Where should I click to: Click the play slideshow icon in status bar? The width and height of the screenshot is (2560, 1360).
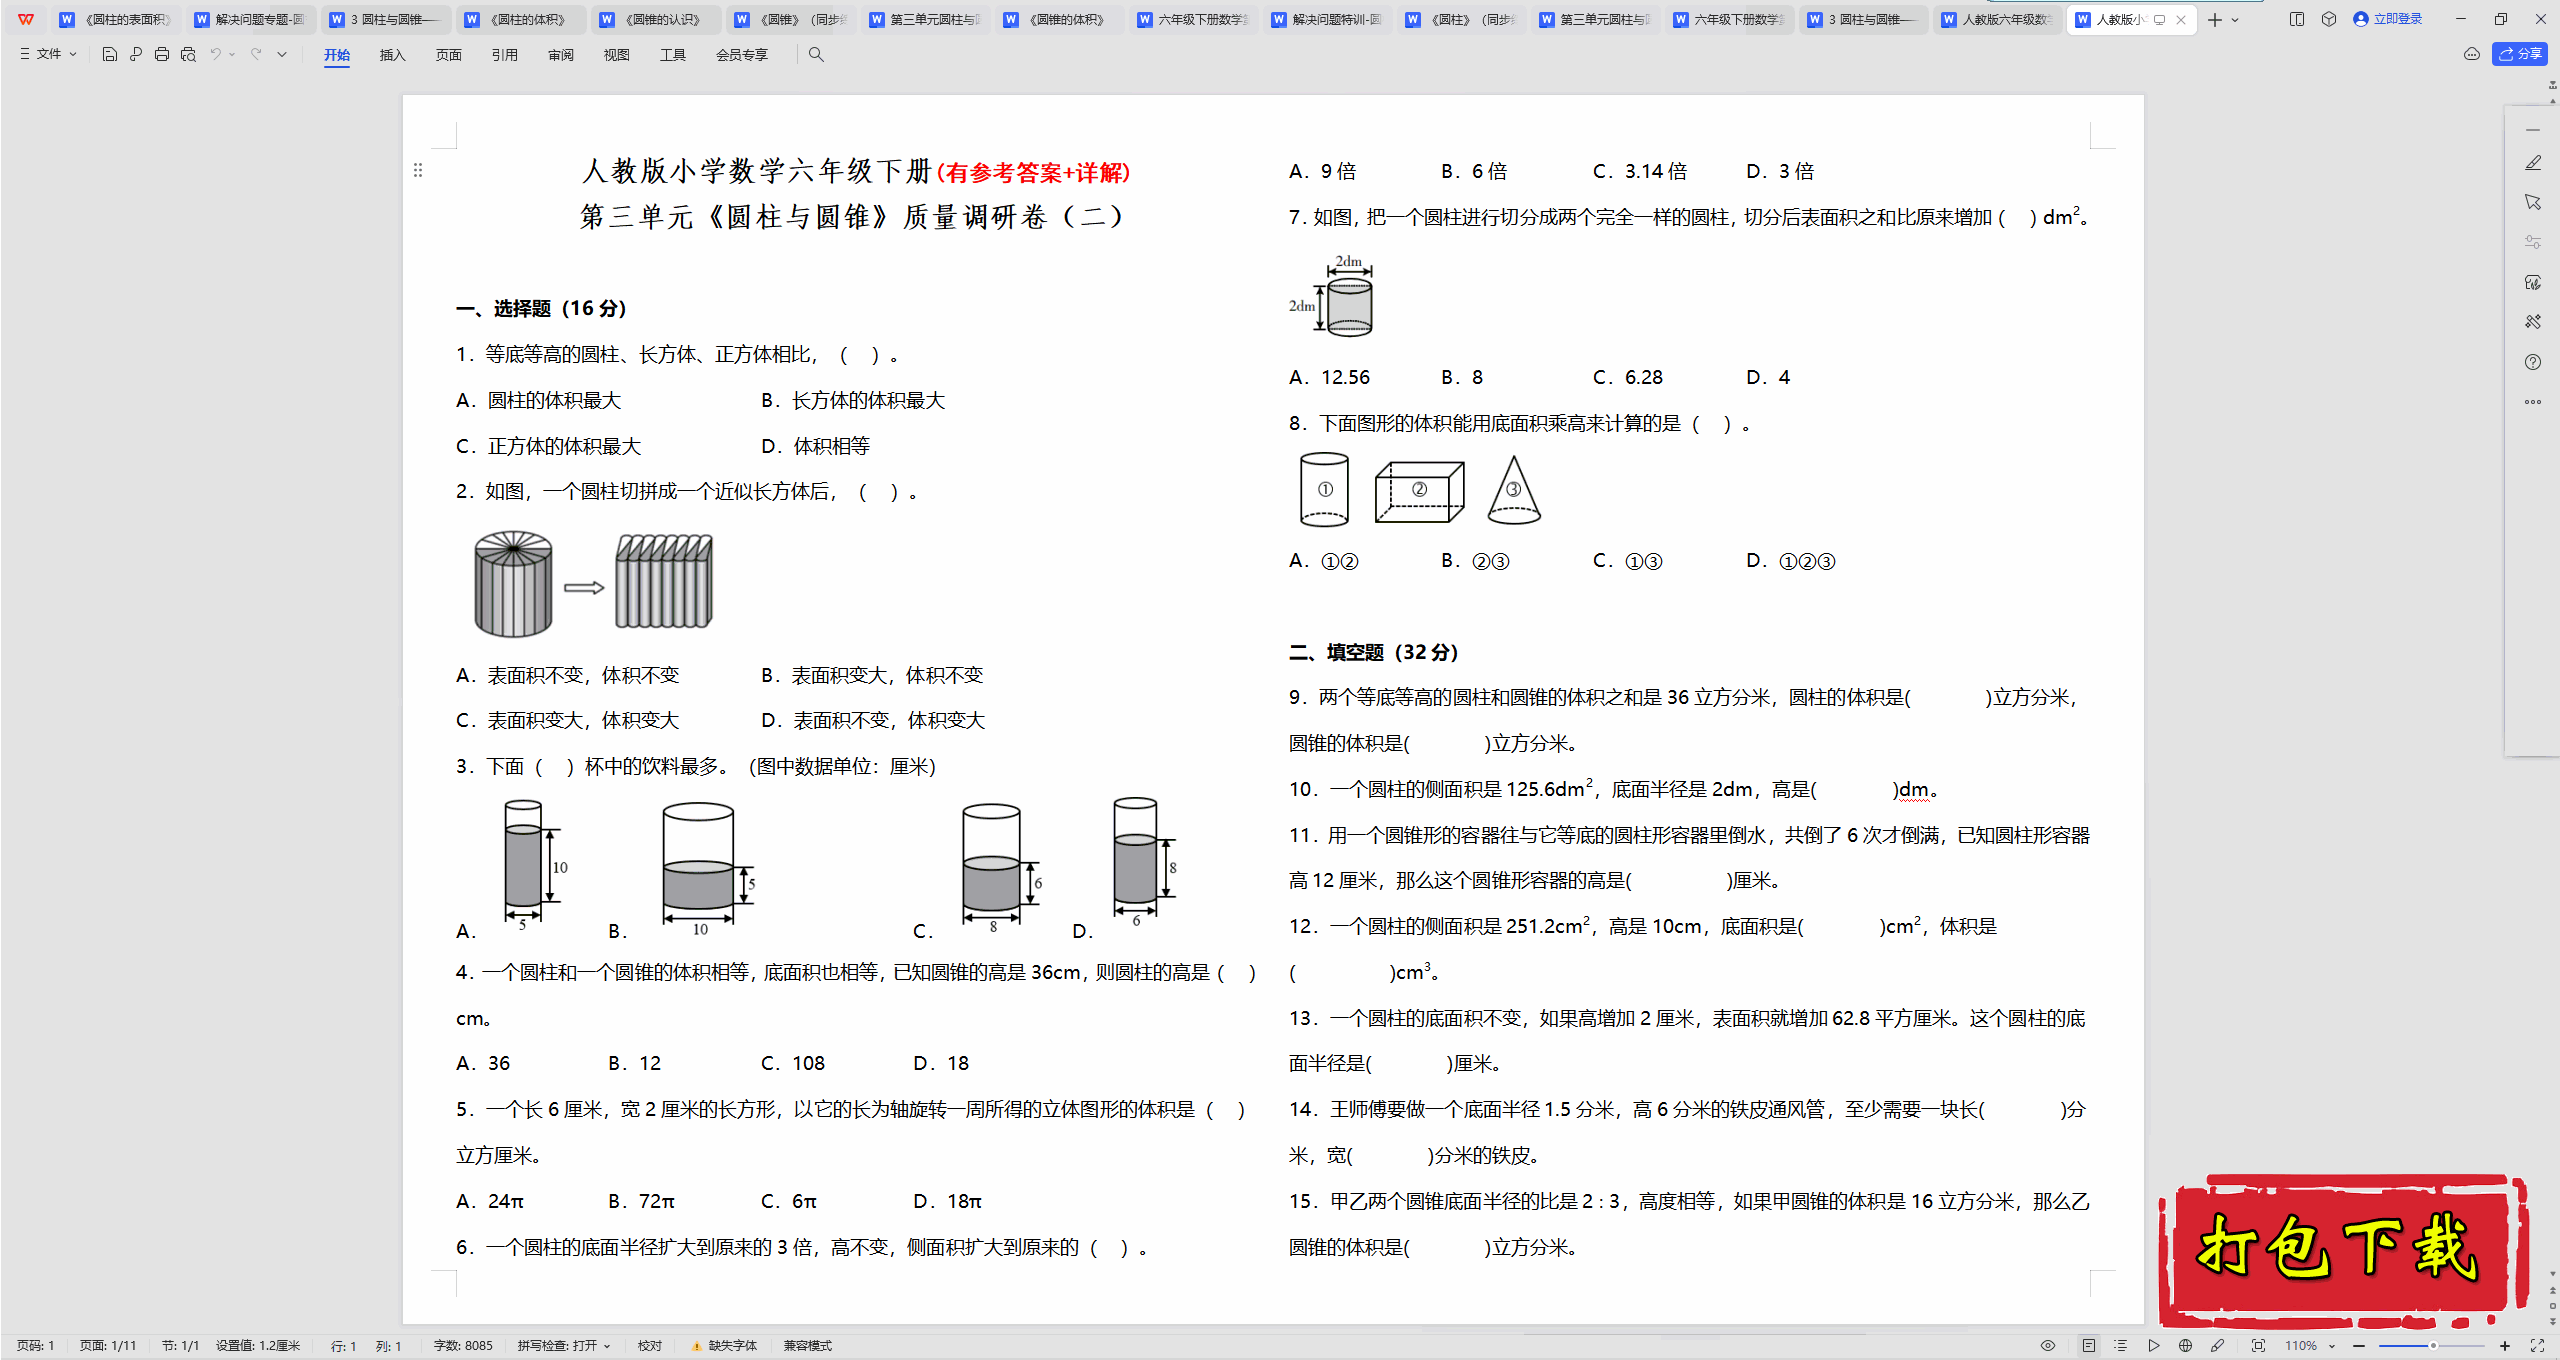tap(2153, 1346)
